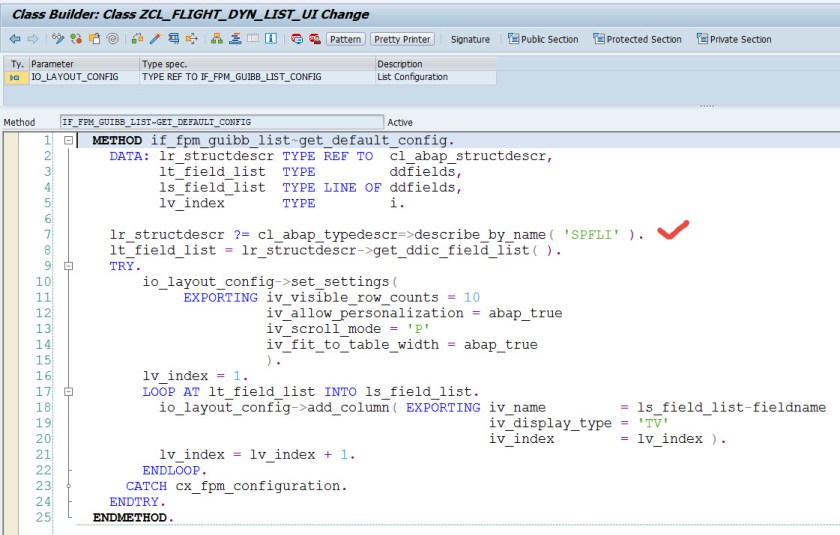This screenshot has width=840, height=535.
Task: Go to Private Section
Action: (x=734, y=39)
